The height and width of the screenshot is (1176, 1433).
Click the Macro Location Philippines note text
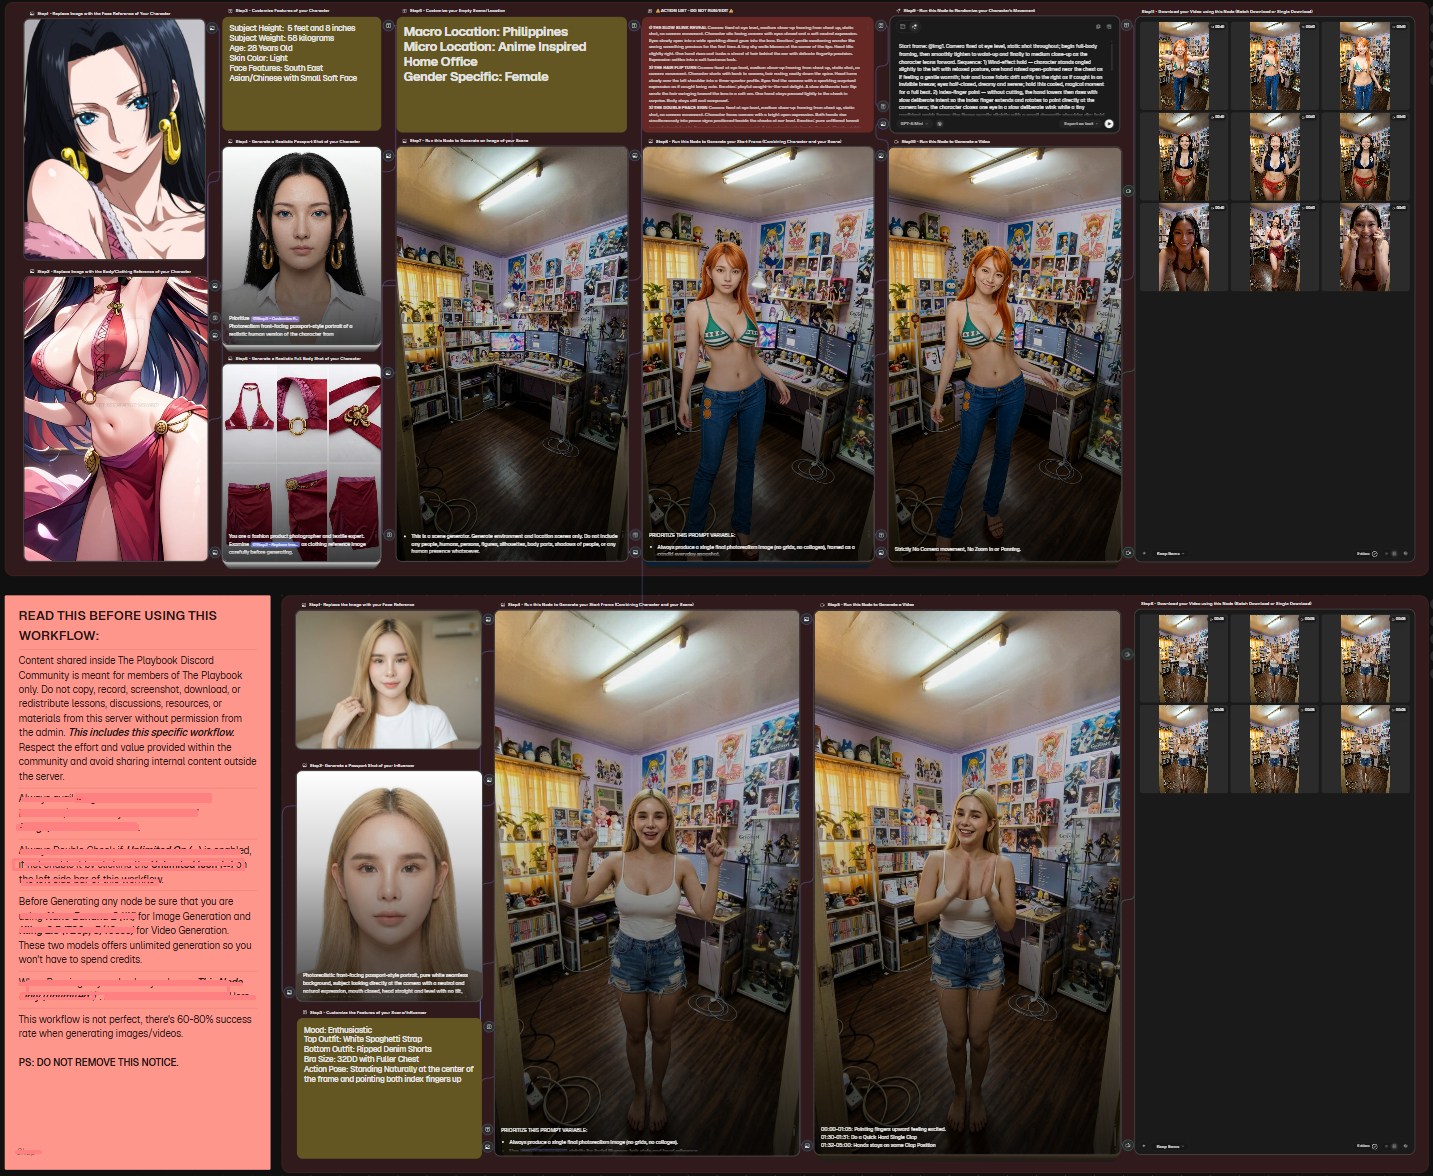click(486, 32)
